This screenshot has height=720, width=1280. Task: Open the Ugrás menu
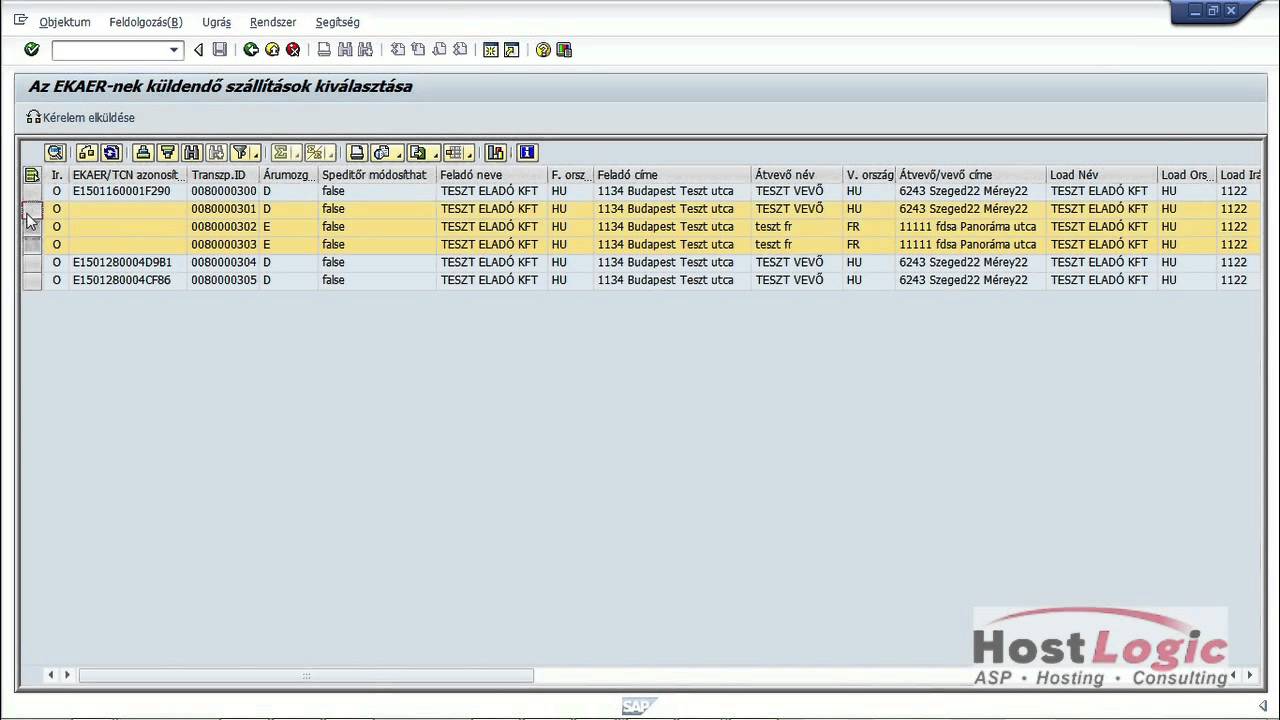[x=216, y=22]
